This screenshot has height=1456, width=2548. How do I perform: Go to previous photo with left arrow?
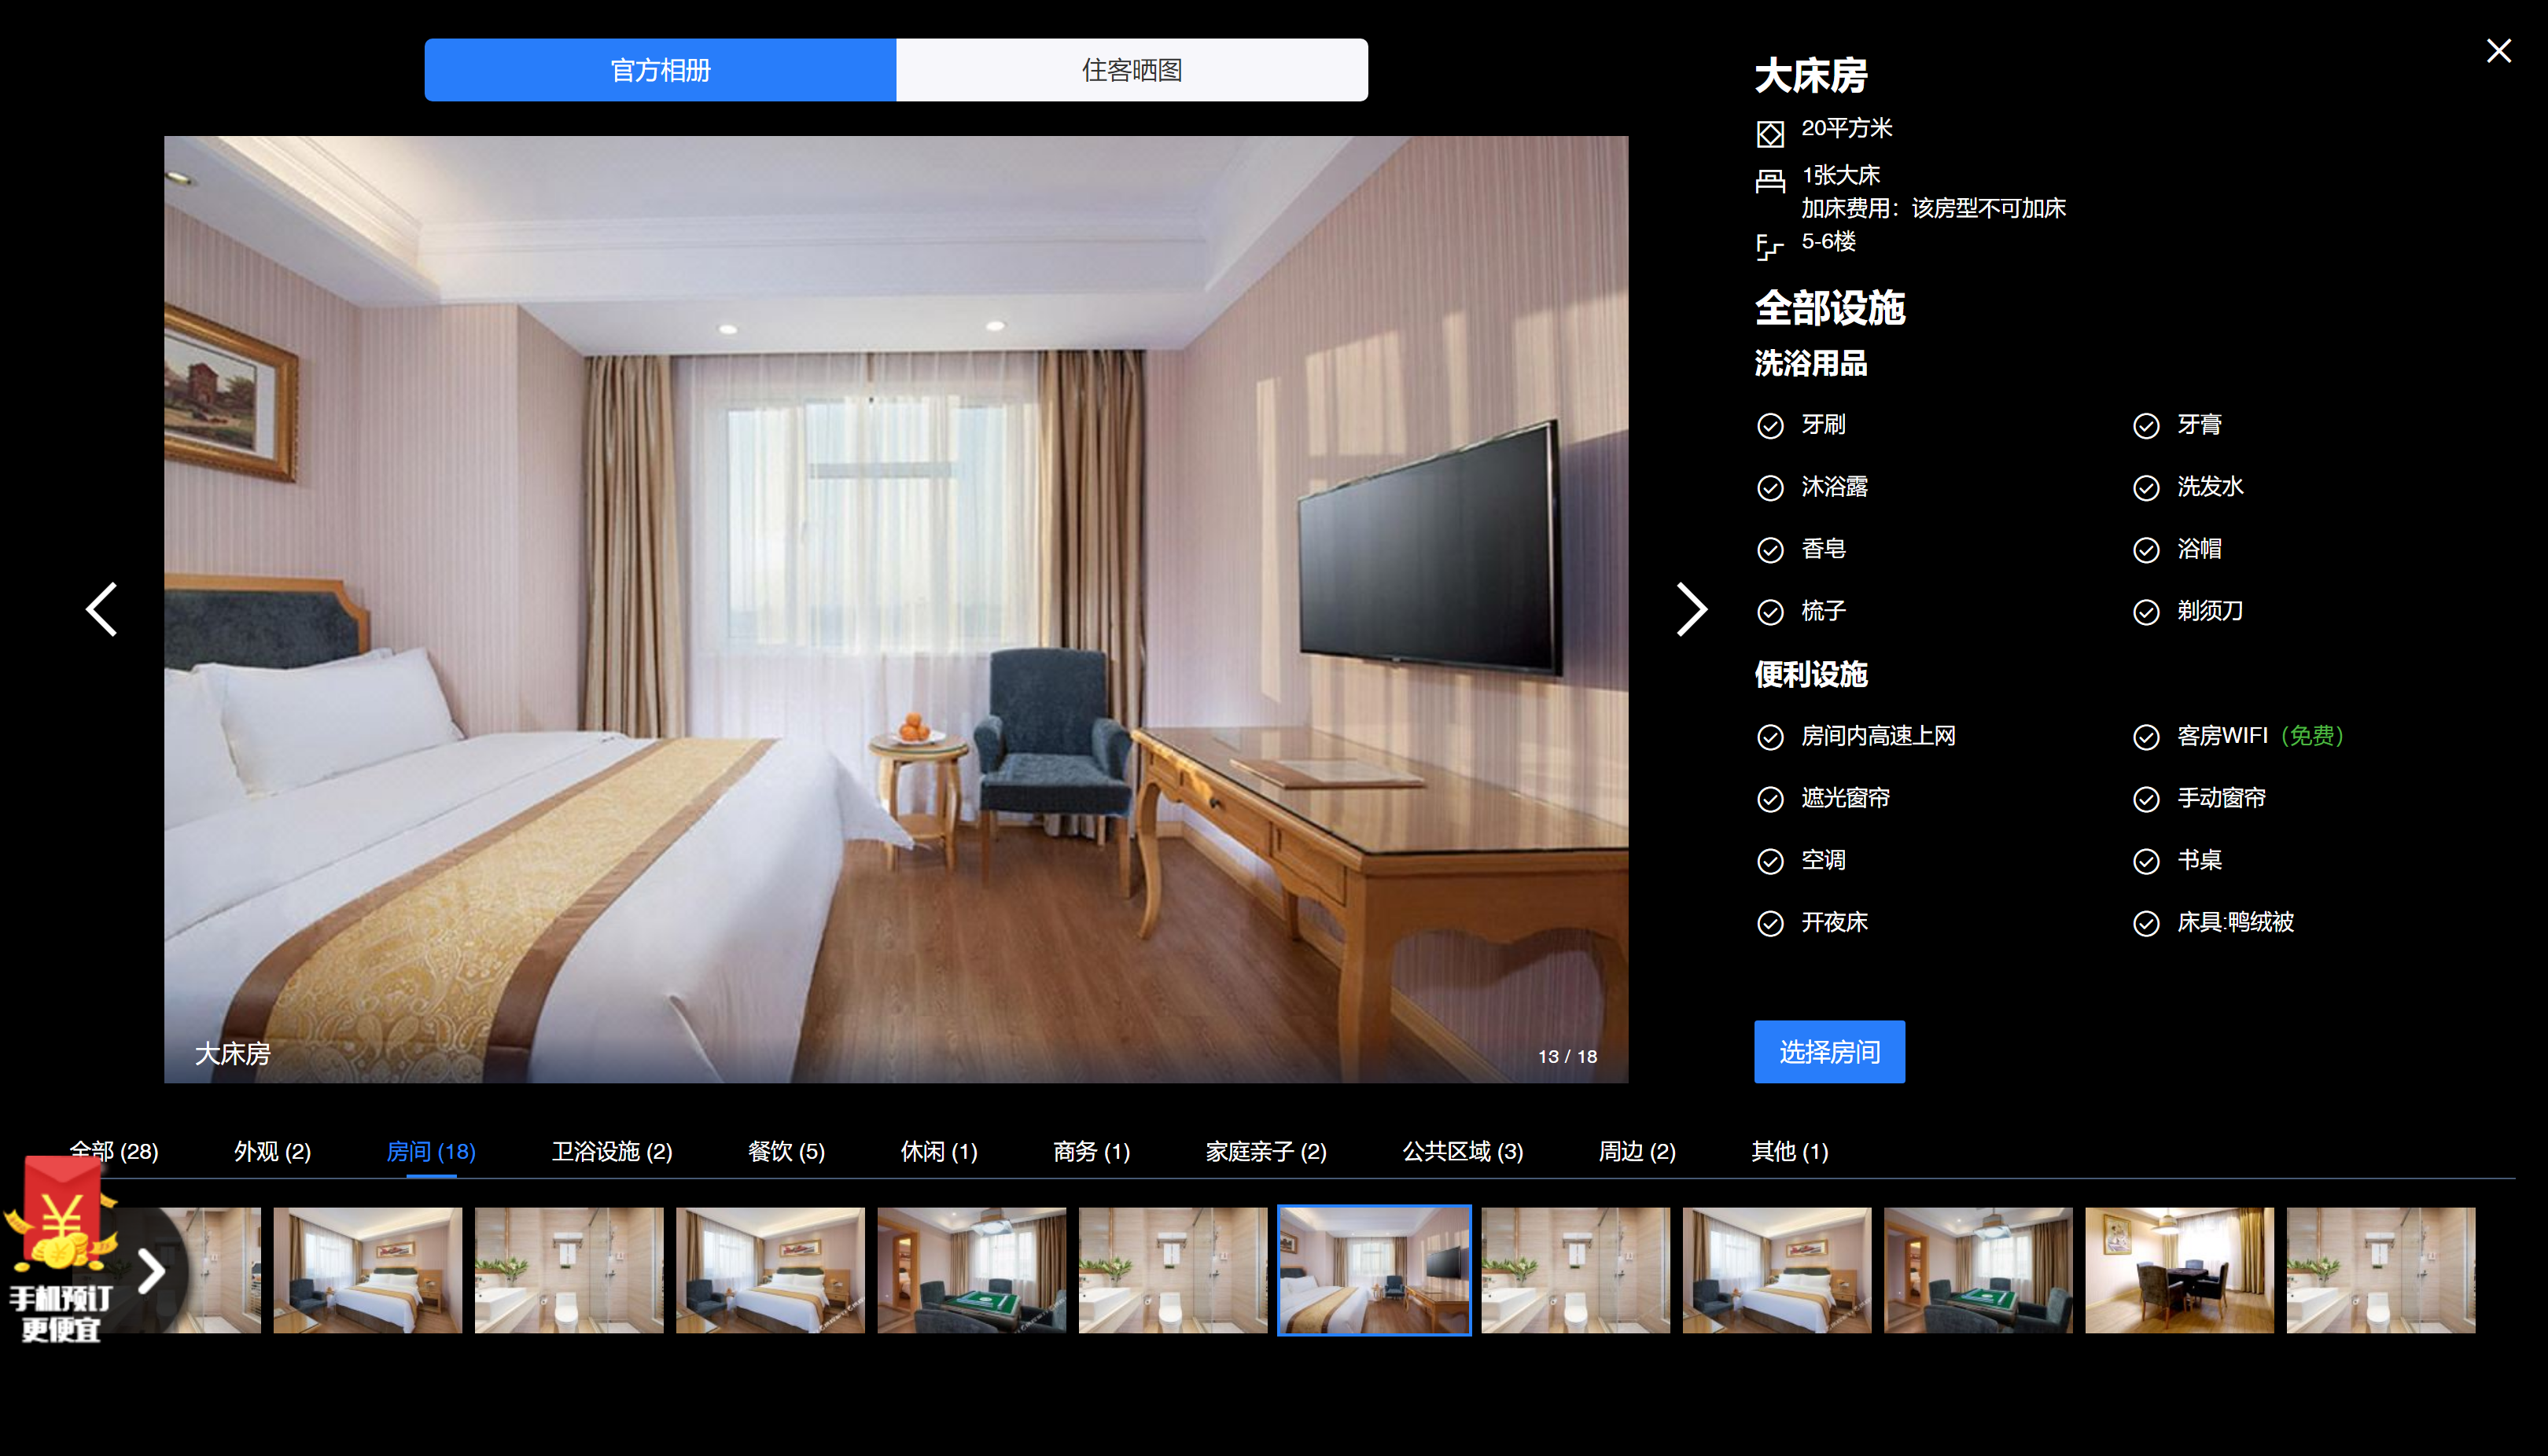coord(102,609)
